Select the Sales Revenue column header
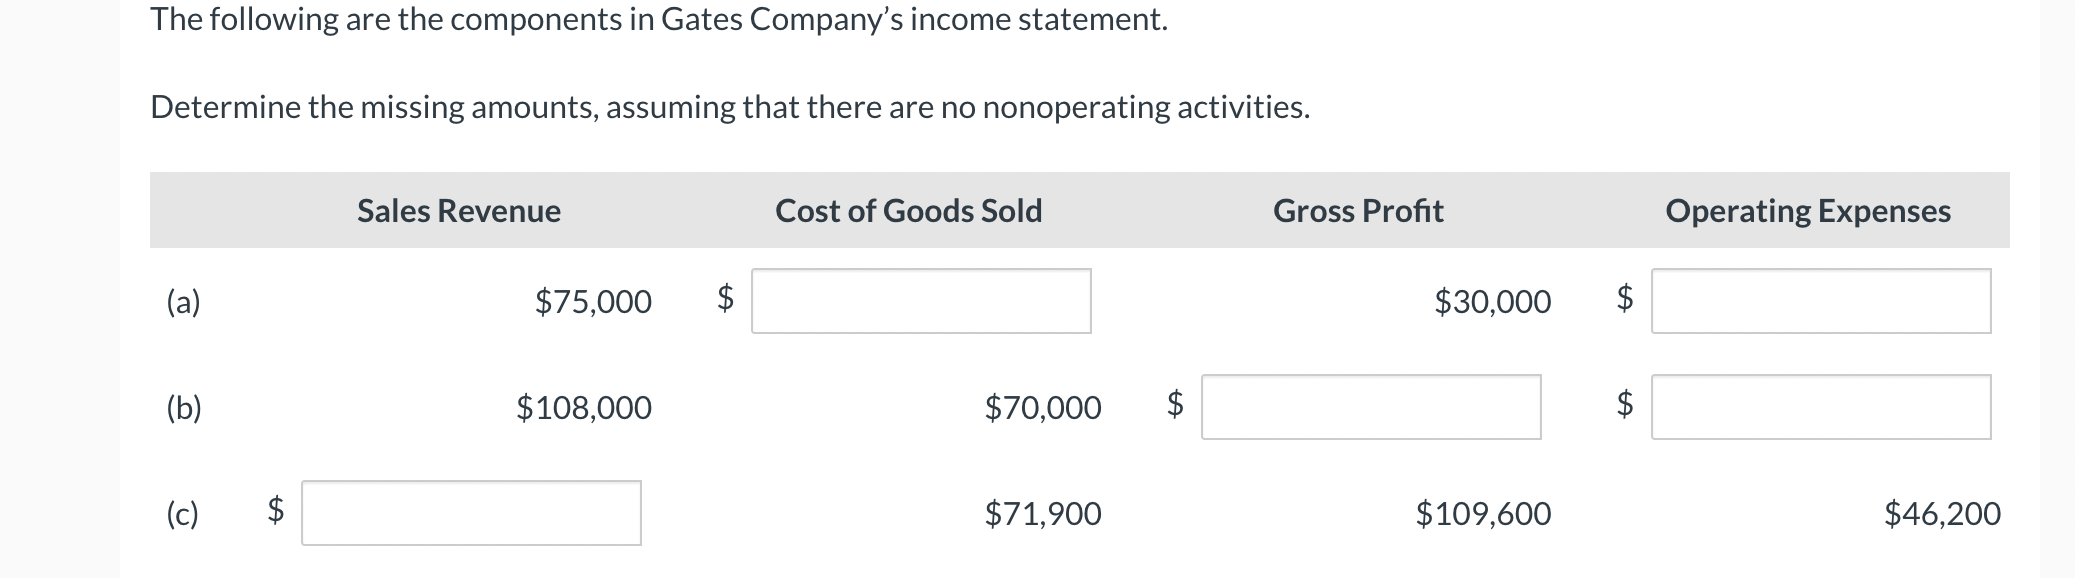The image size is (2075, 578). [x=458, y=211]
